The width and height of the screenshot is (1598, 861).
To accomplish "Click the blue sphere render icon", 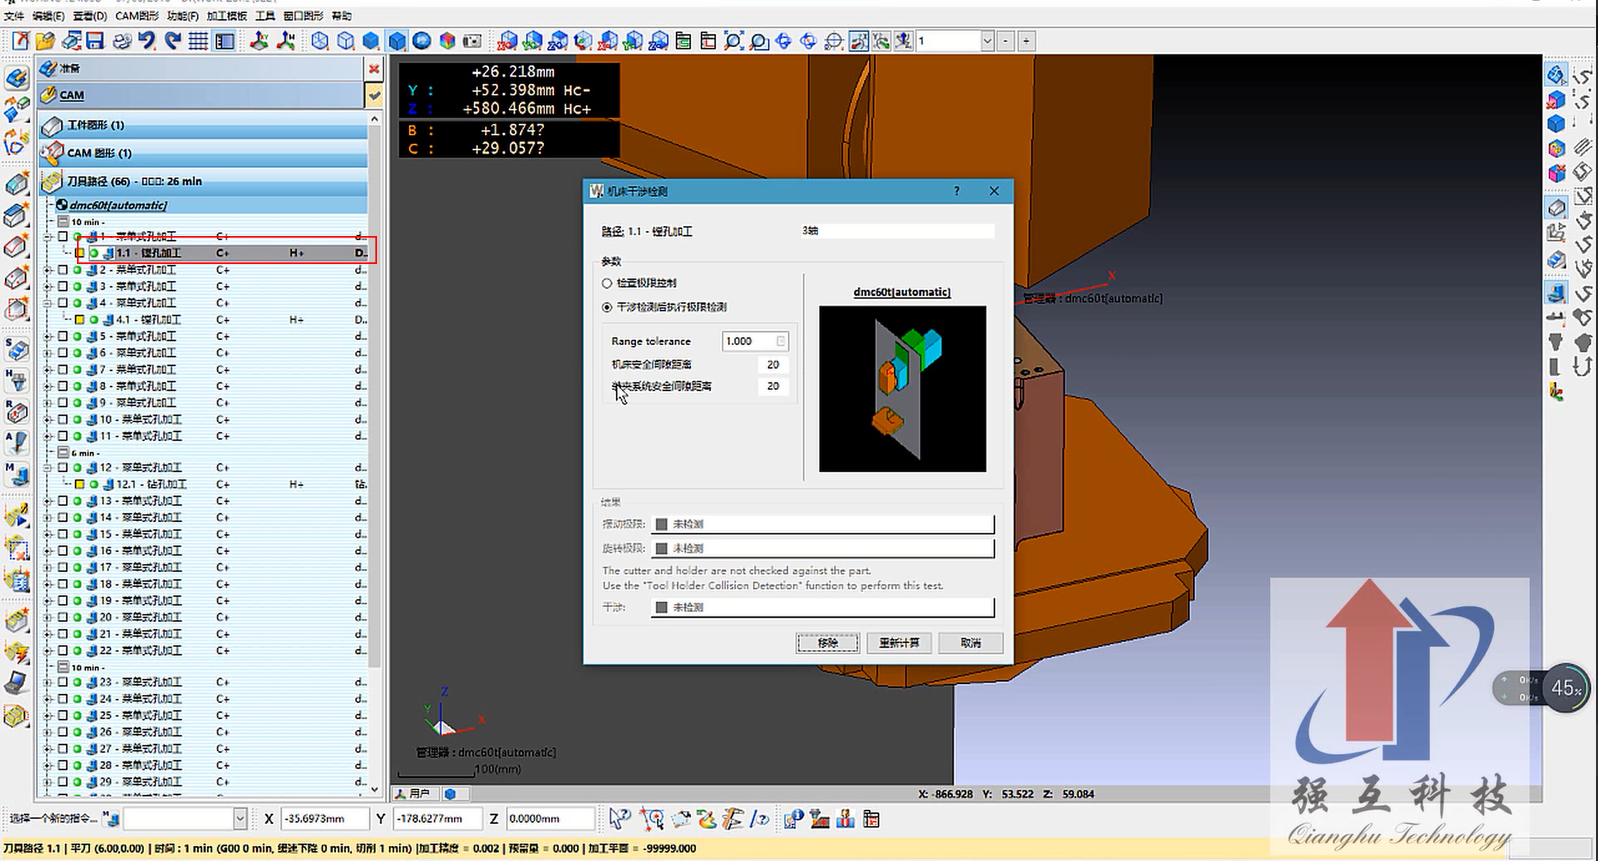I will coord(422,40).
